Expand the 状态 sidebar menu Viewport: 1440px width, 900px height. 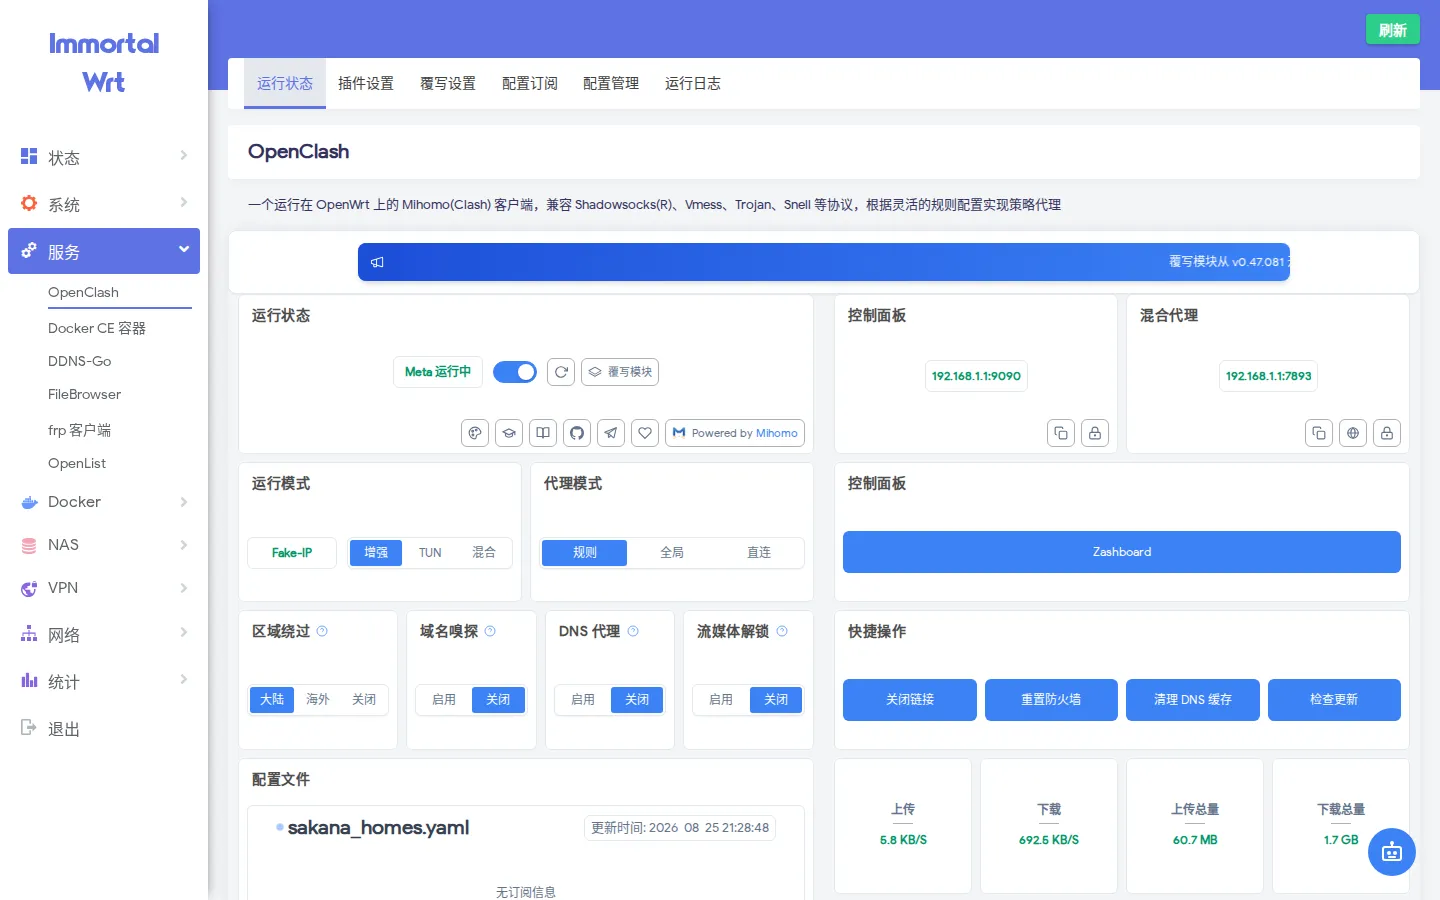(x=104, y=157)
